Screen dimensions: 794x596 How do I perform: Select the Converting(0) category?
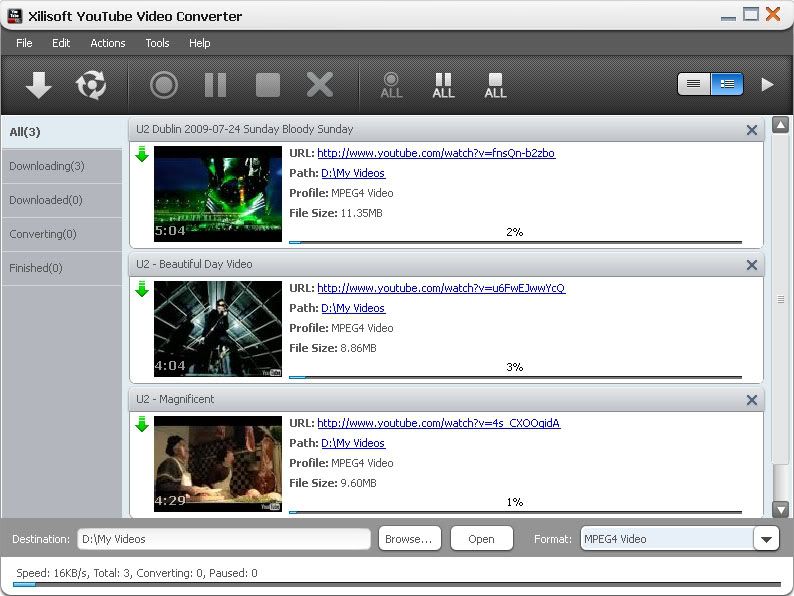[x=62, y=234]
